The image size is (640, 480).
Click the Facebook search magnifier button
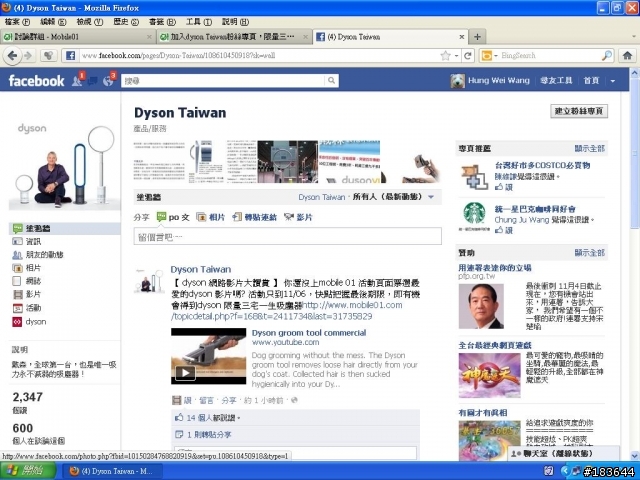click(x=331, y=81)
